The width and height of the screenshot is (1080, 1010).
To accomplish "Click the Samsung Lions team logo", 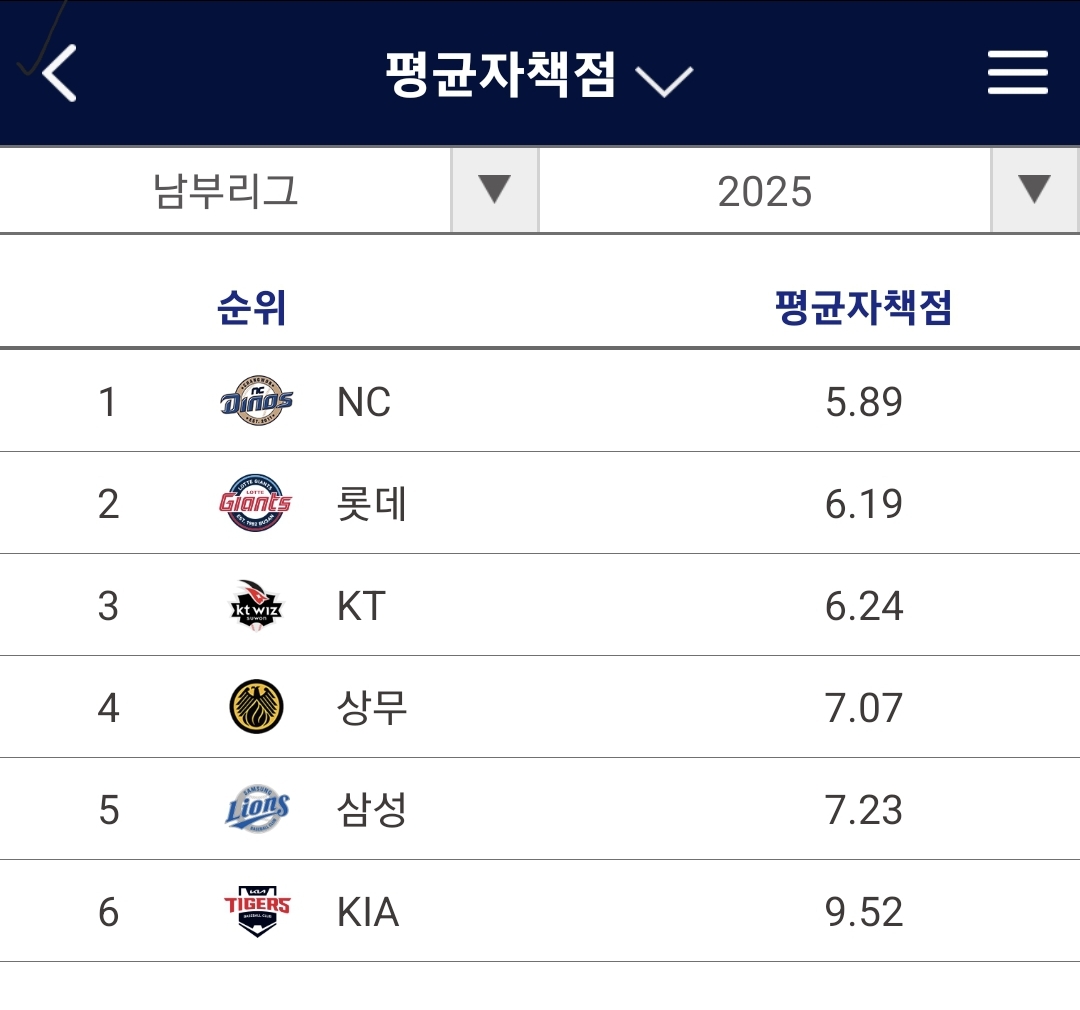I will click(x=256, y=810).
